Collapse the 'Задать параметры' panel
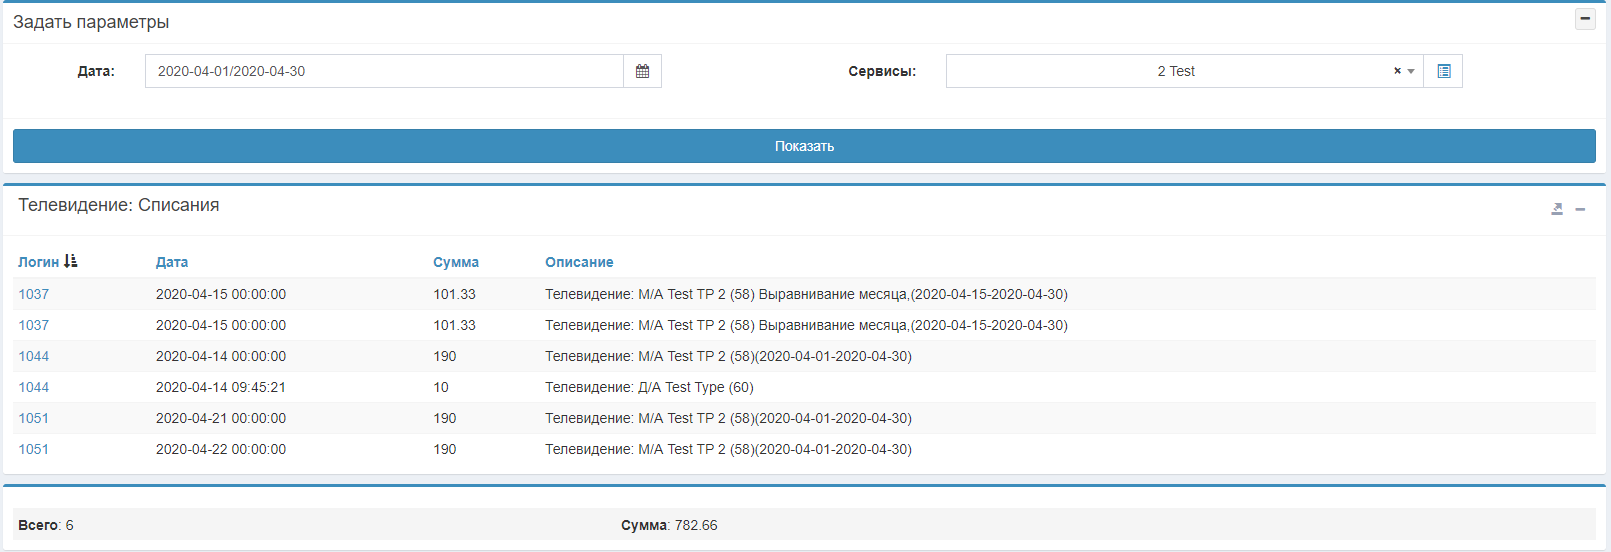Image resolution: width=1611 pixels, height=552 pixels. 1585,19
